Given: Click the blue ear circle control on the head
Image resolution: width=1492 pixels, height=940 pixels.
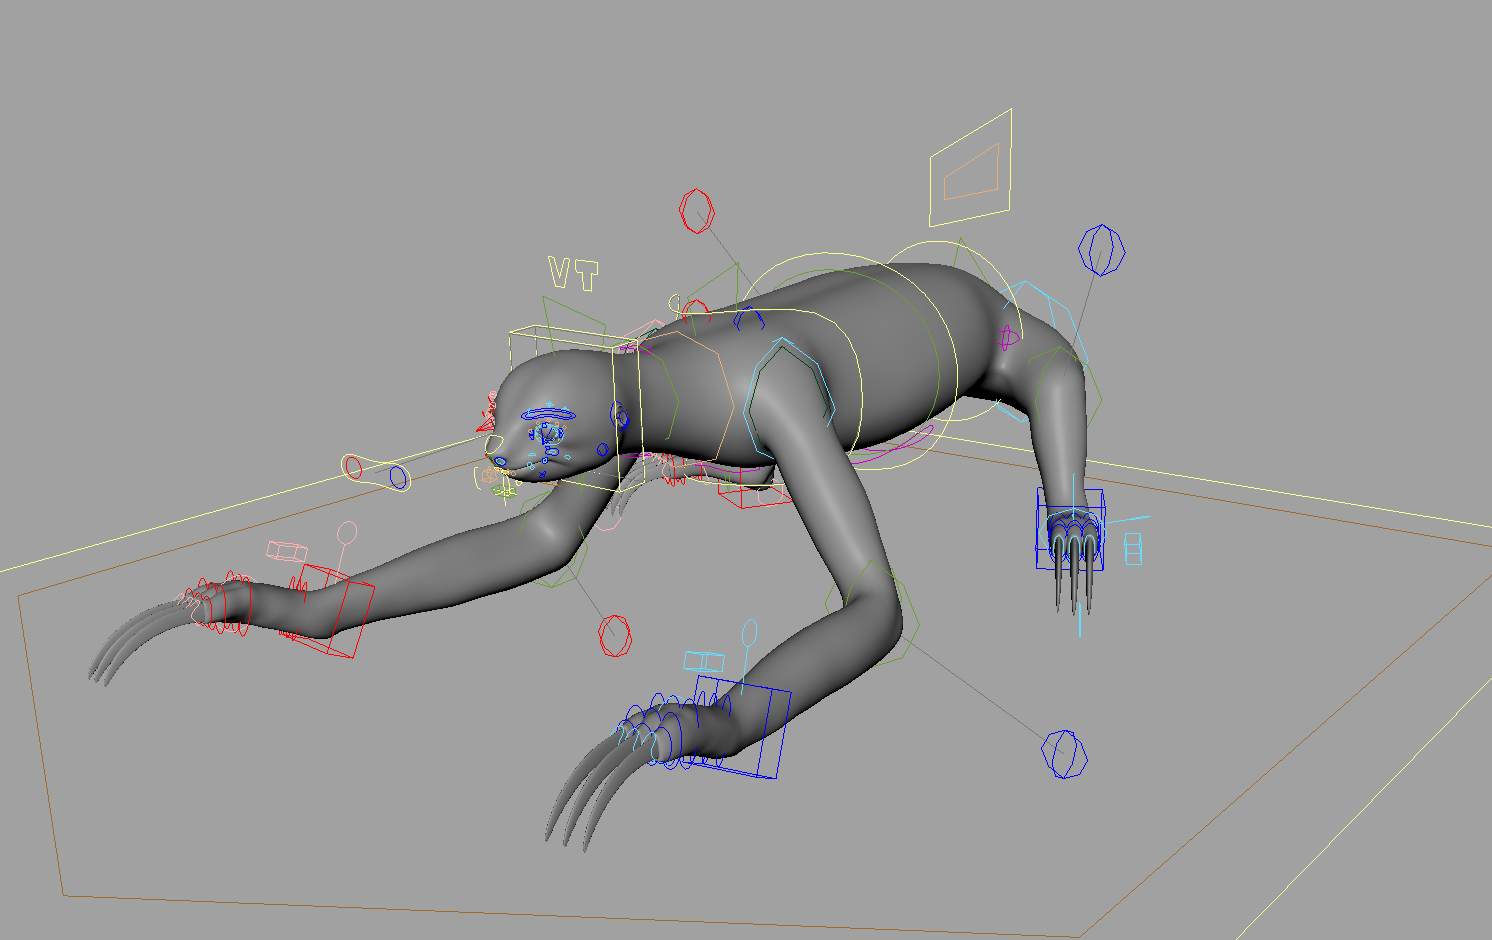Looking at the screenshot, I should 619,416.
